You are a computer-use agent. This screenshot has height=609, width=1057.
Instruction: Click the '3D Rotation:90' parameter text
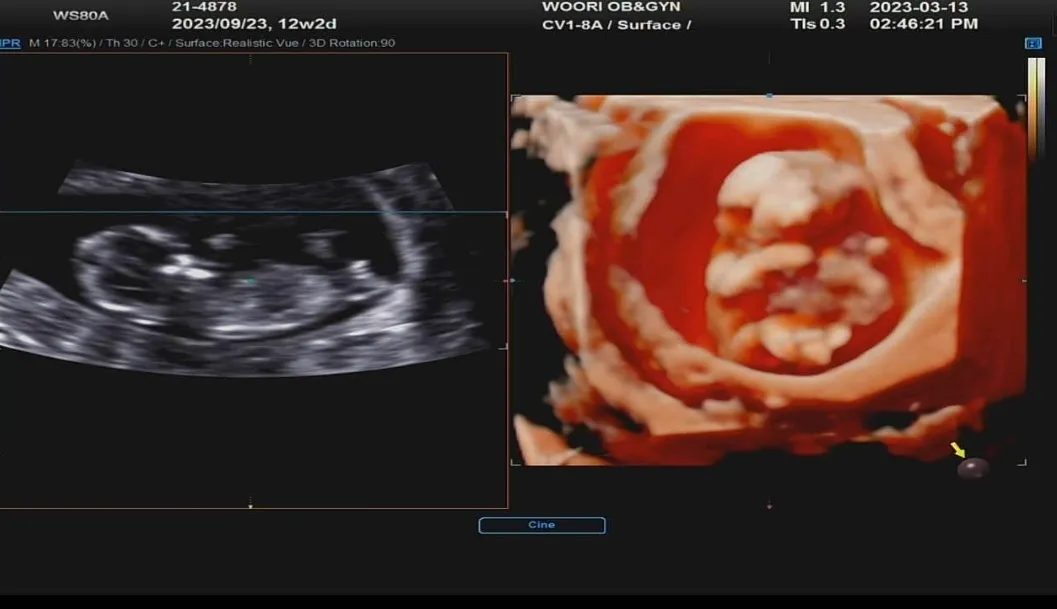pos(352,43)
